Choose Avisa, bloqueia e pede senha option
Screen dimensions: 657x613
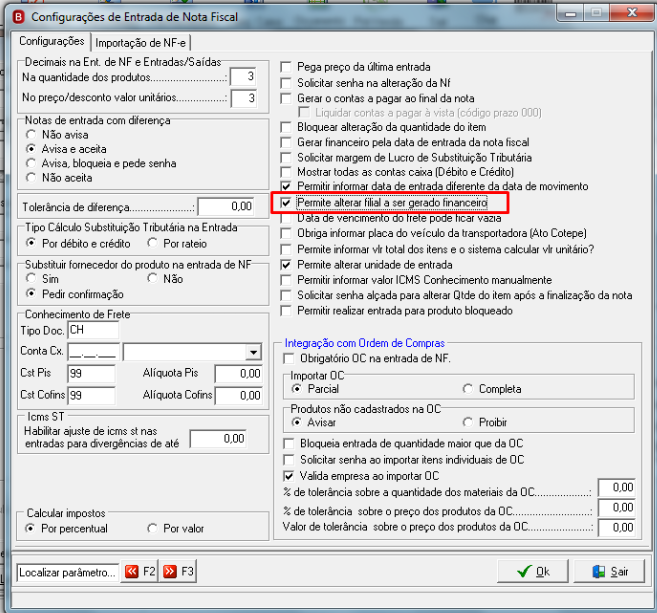[x=31, y=163]
